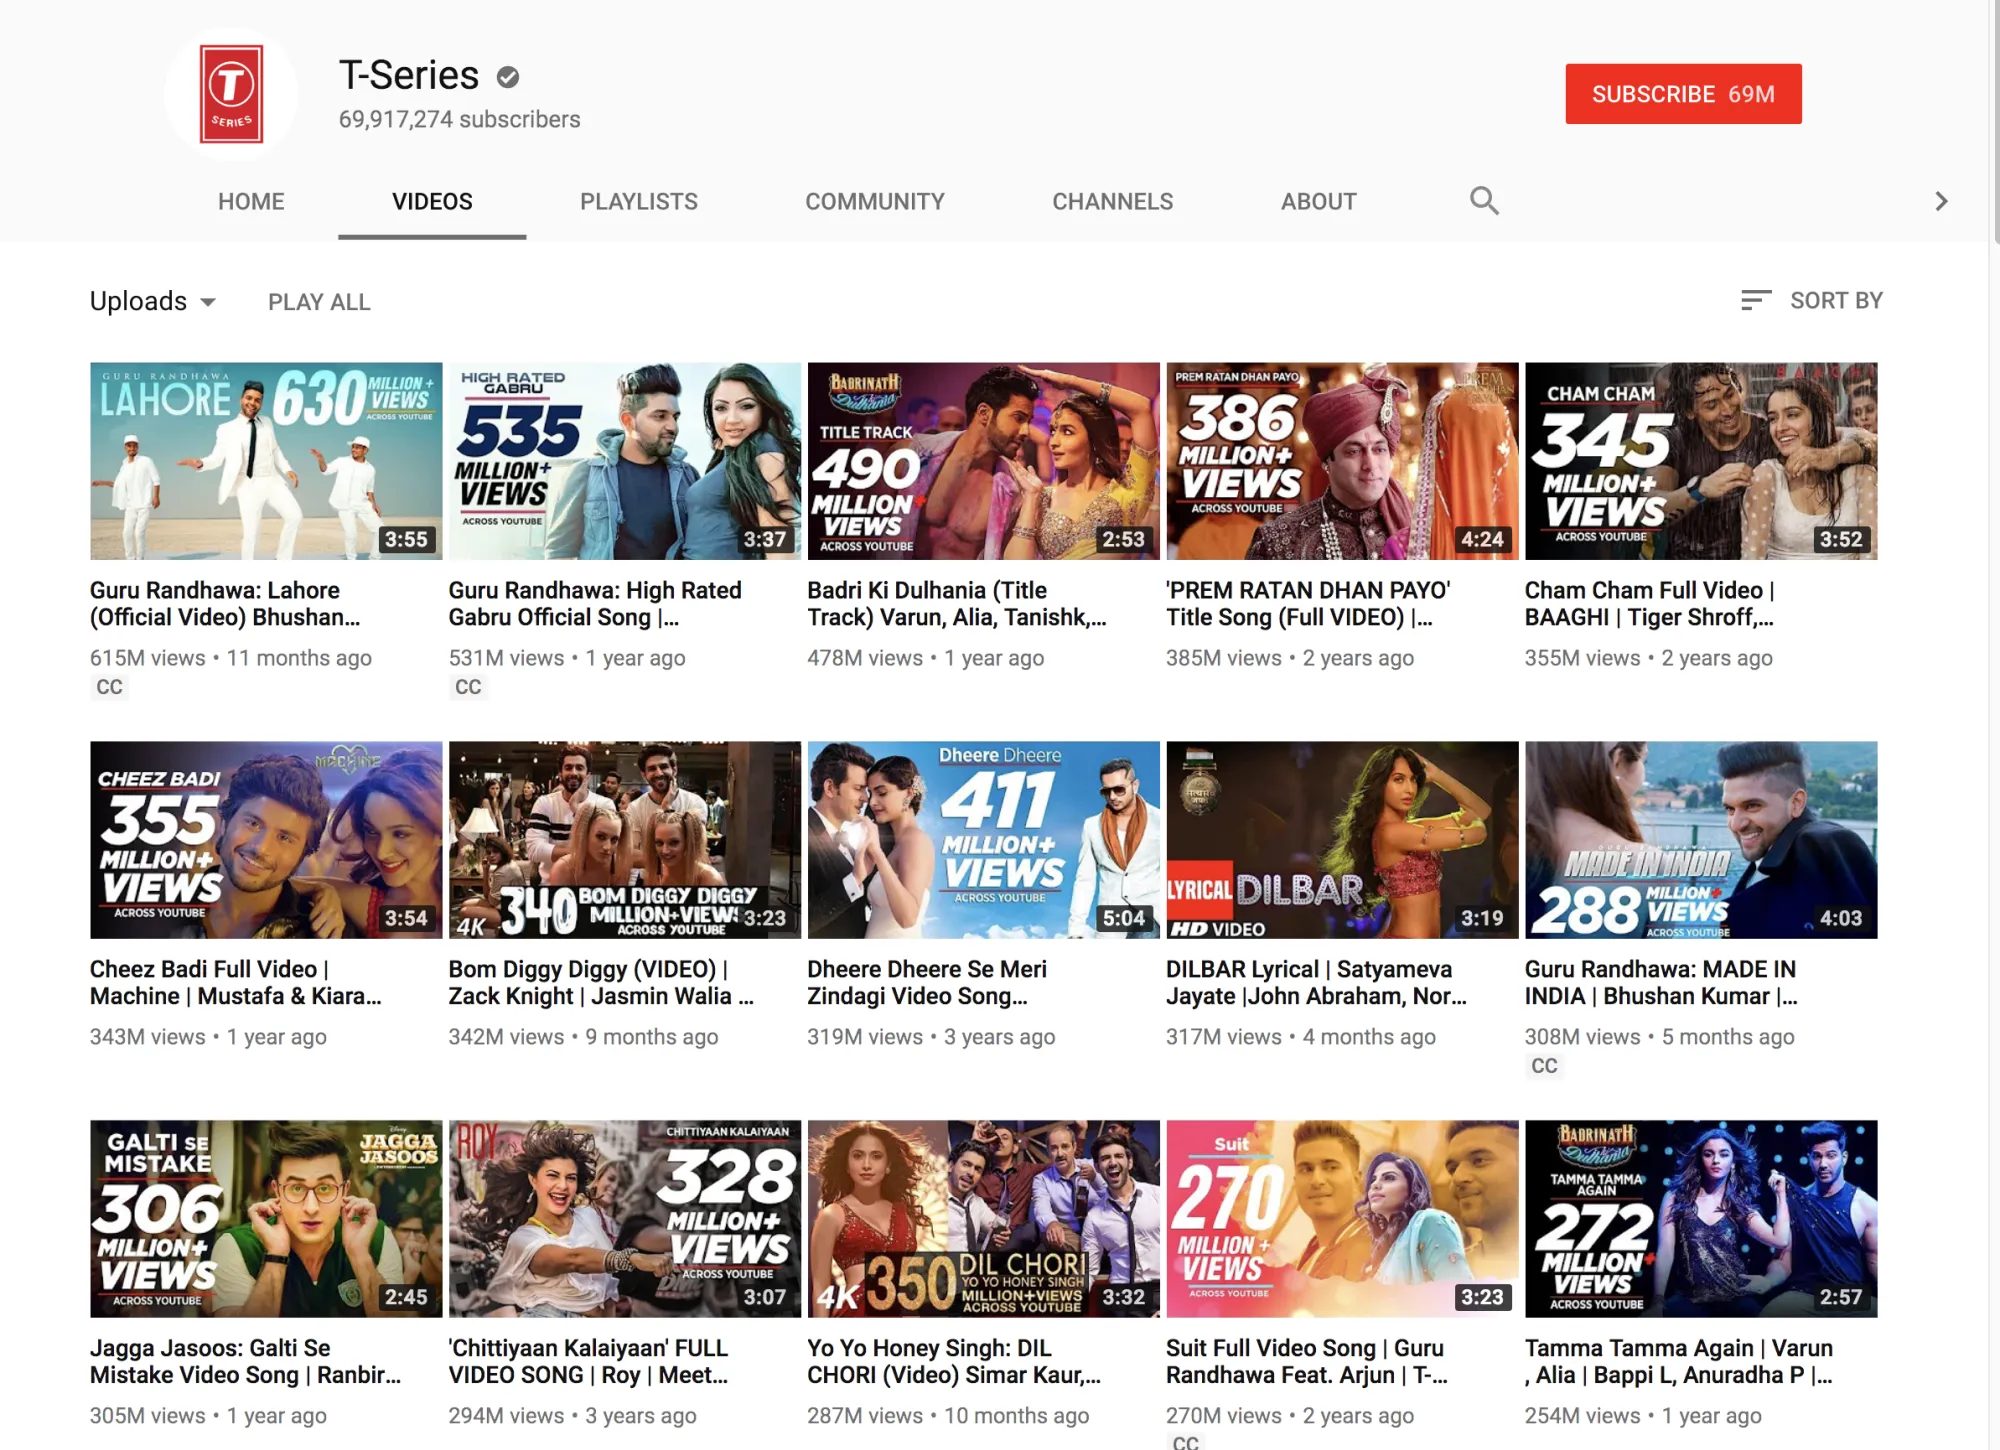This screenshot has width=2000, height=1450.
Task: Click the T-Series channel name
Action: (x=409, y=75)
